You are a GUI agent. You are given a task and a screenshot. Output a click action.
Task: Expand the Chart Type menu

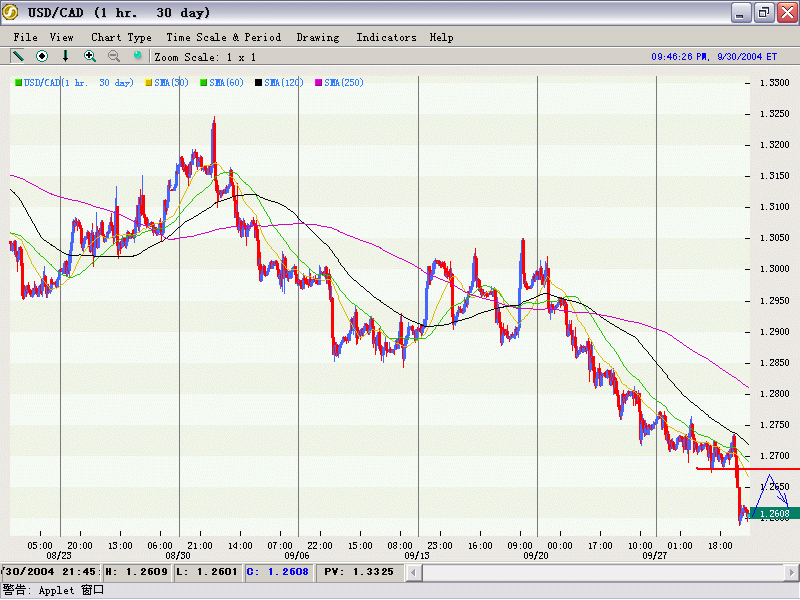pyautogui.click(x=121, y=37)
